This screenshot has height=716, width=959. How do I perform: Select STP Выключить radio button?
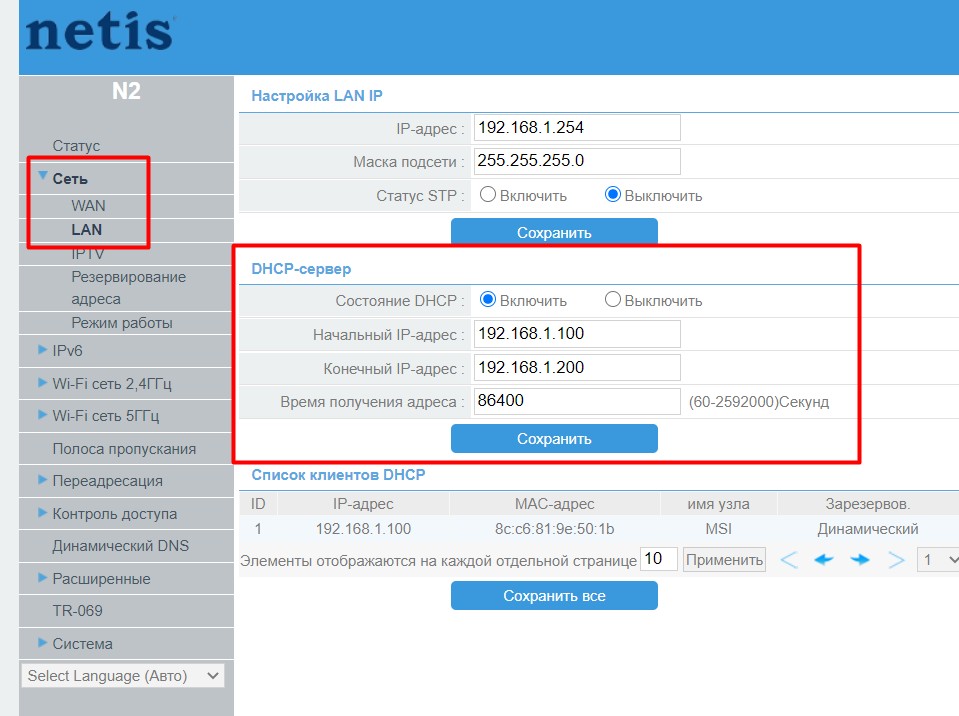pos(612,194)
